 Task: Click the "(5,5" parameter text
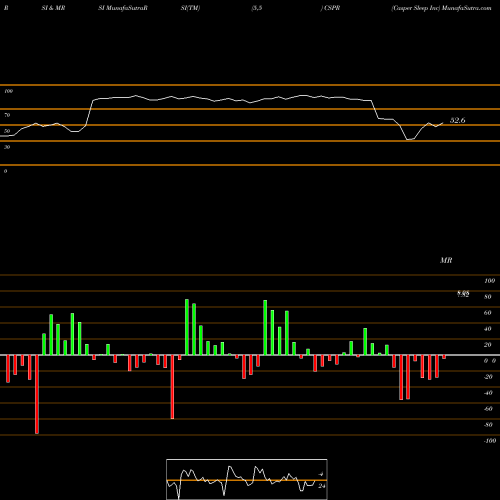pos(257,8)
